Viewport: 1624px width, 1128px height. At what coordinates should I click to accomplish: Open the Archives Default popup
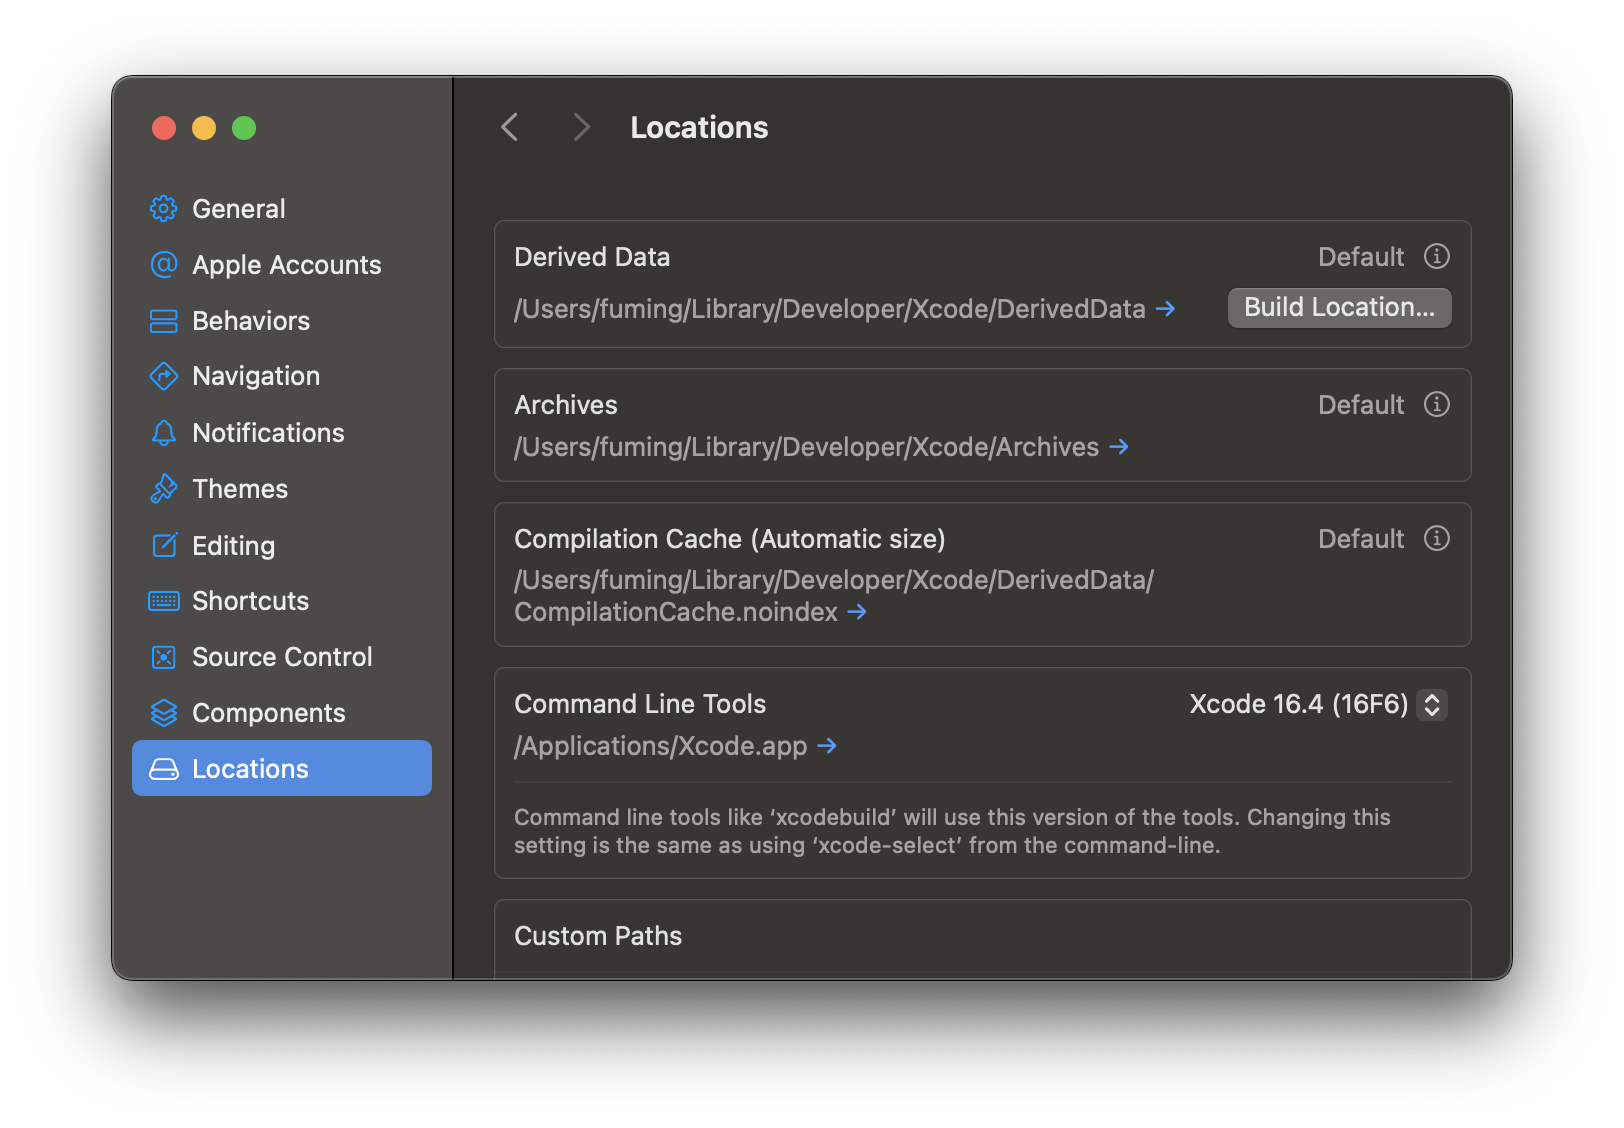1361,405
